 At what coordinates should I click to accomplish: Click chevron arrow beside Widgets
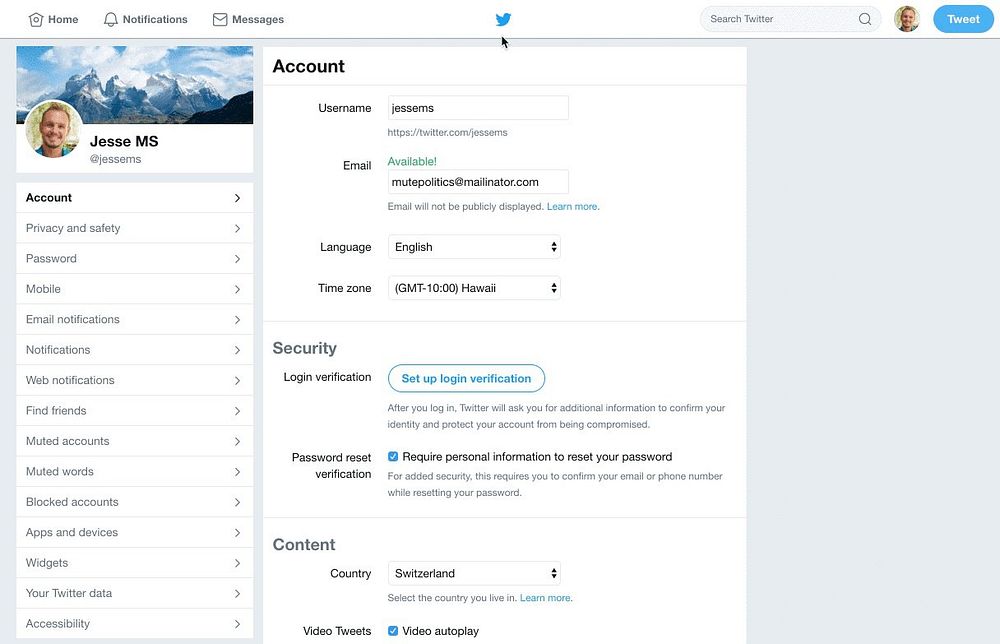coord(237,563)
